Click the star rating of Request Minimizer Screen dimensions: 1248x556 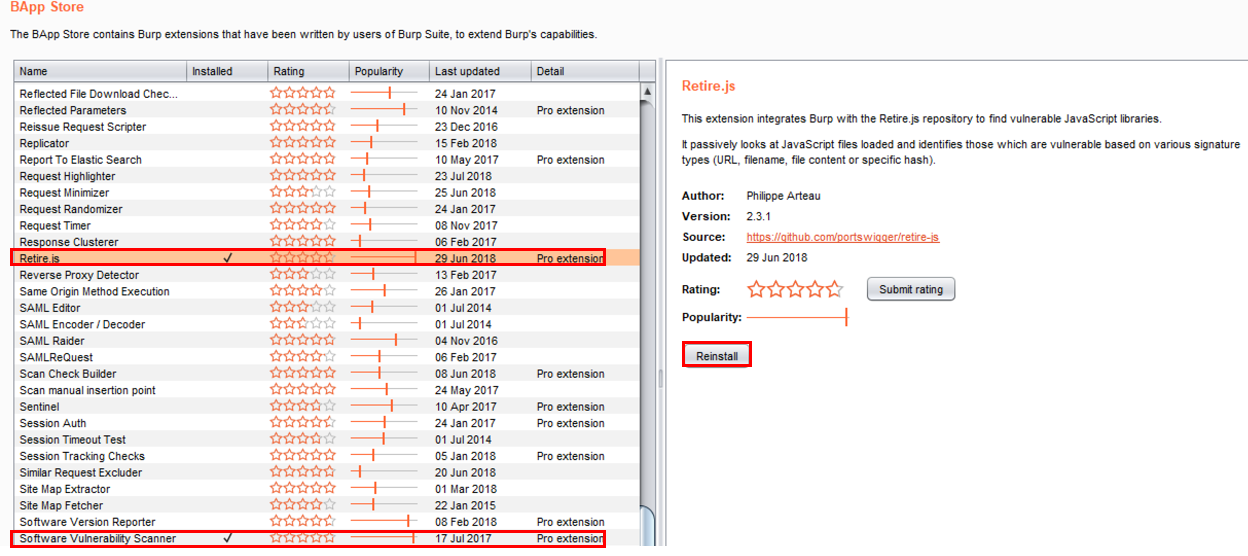[303, 193]
